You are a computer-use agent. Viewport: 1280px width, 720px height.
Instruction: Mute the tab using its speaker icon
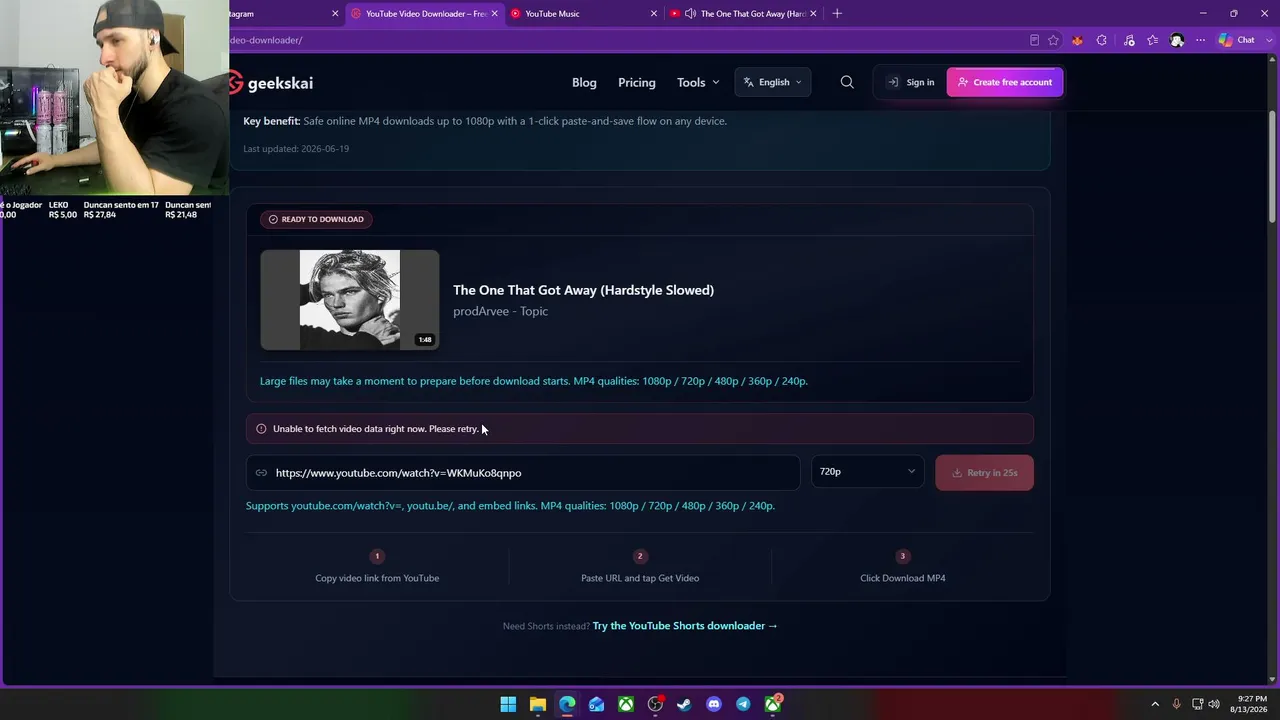(x=690, y=14)
